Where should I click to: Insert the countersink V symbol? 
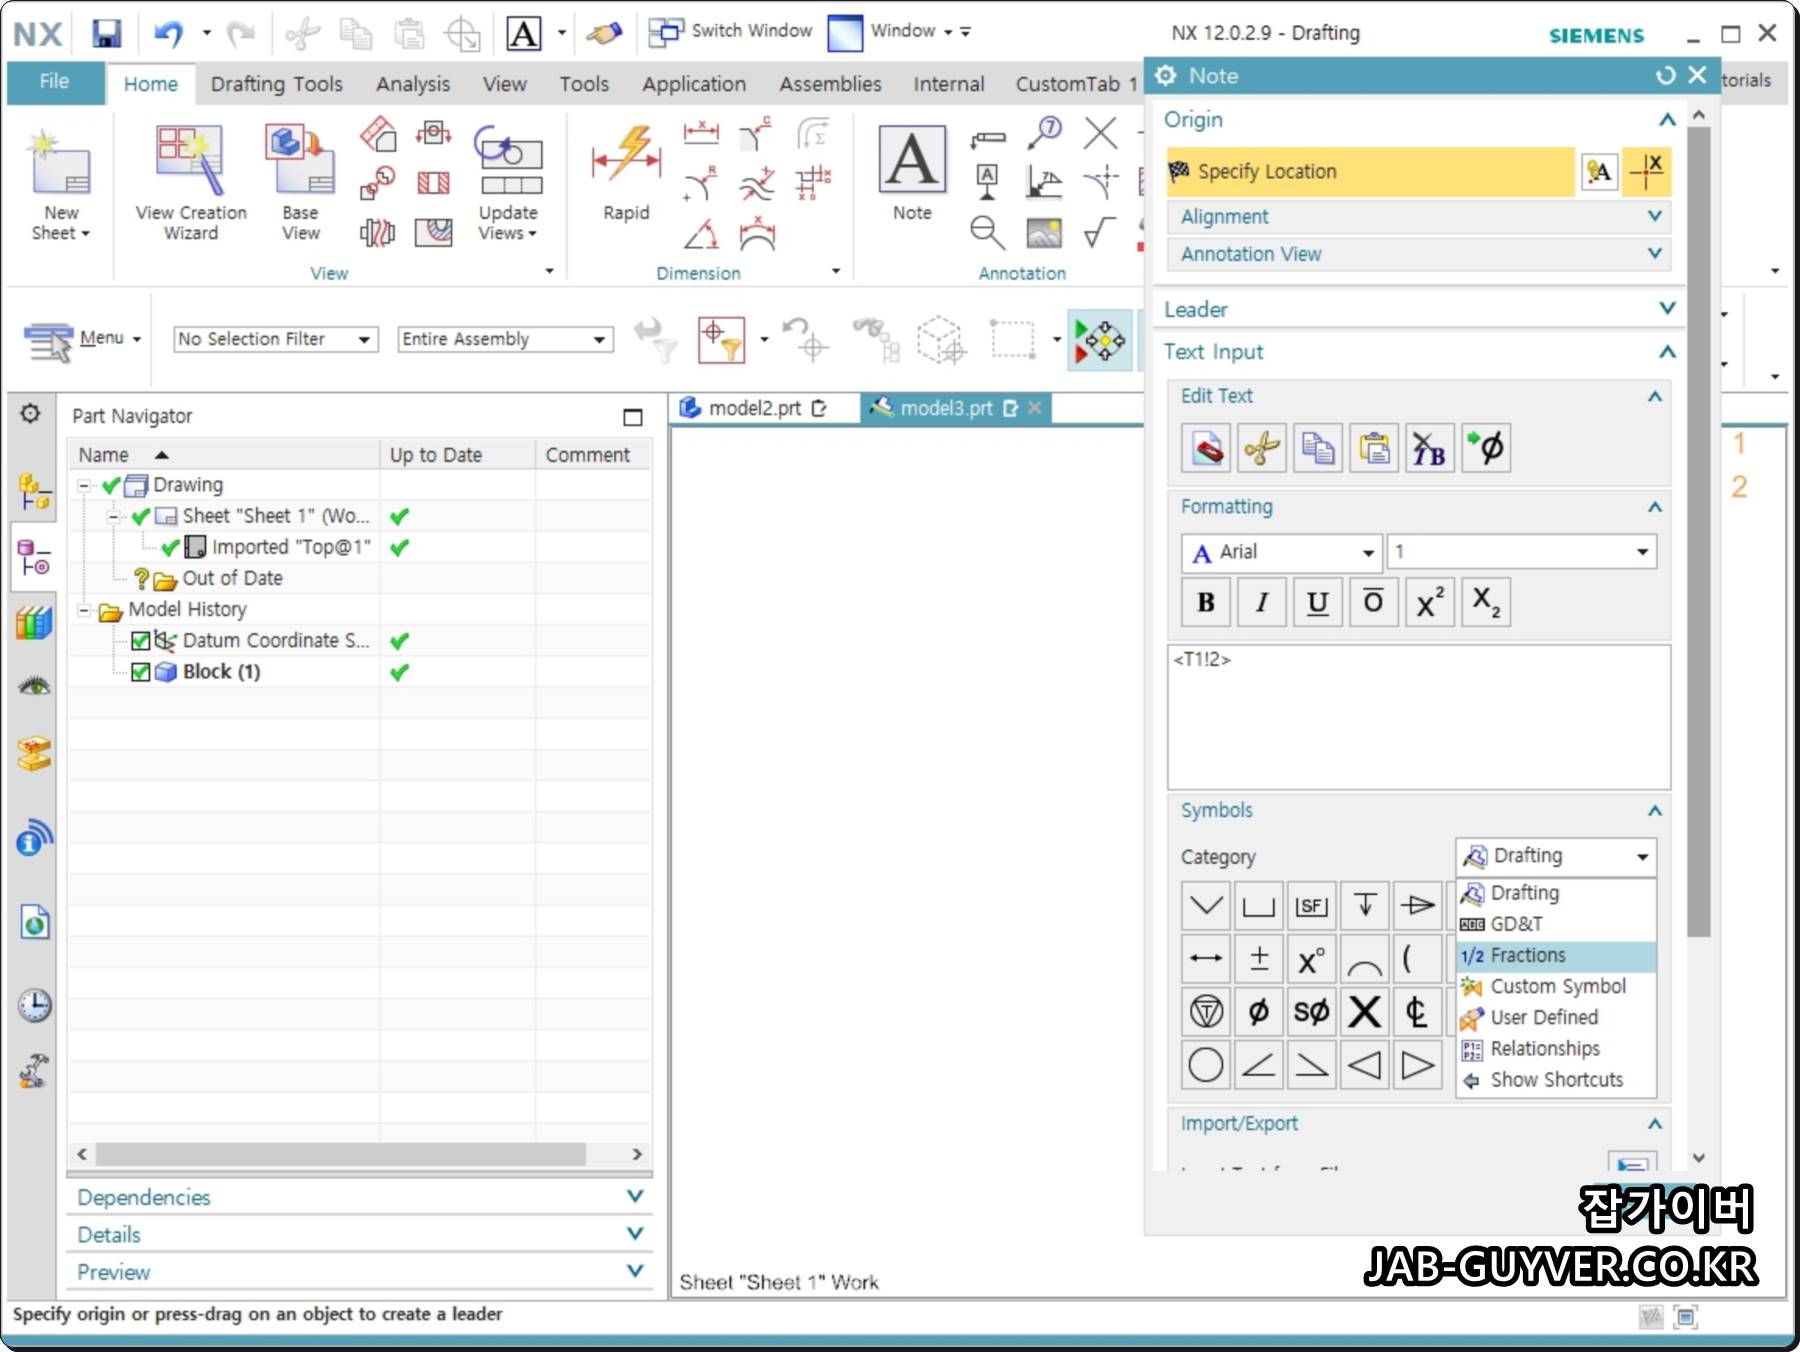click(1206, 906)
